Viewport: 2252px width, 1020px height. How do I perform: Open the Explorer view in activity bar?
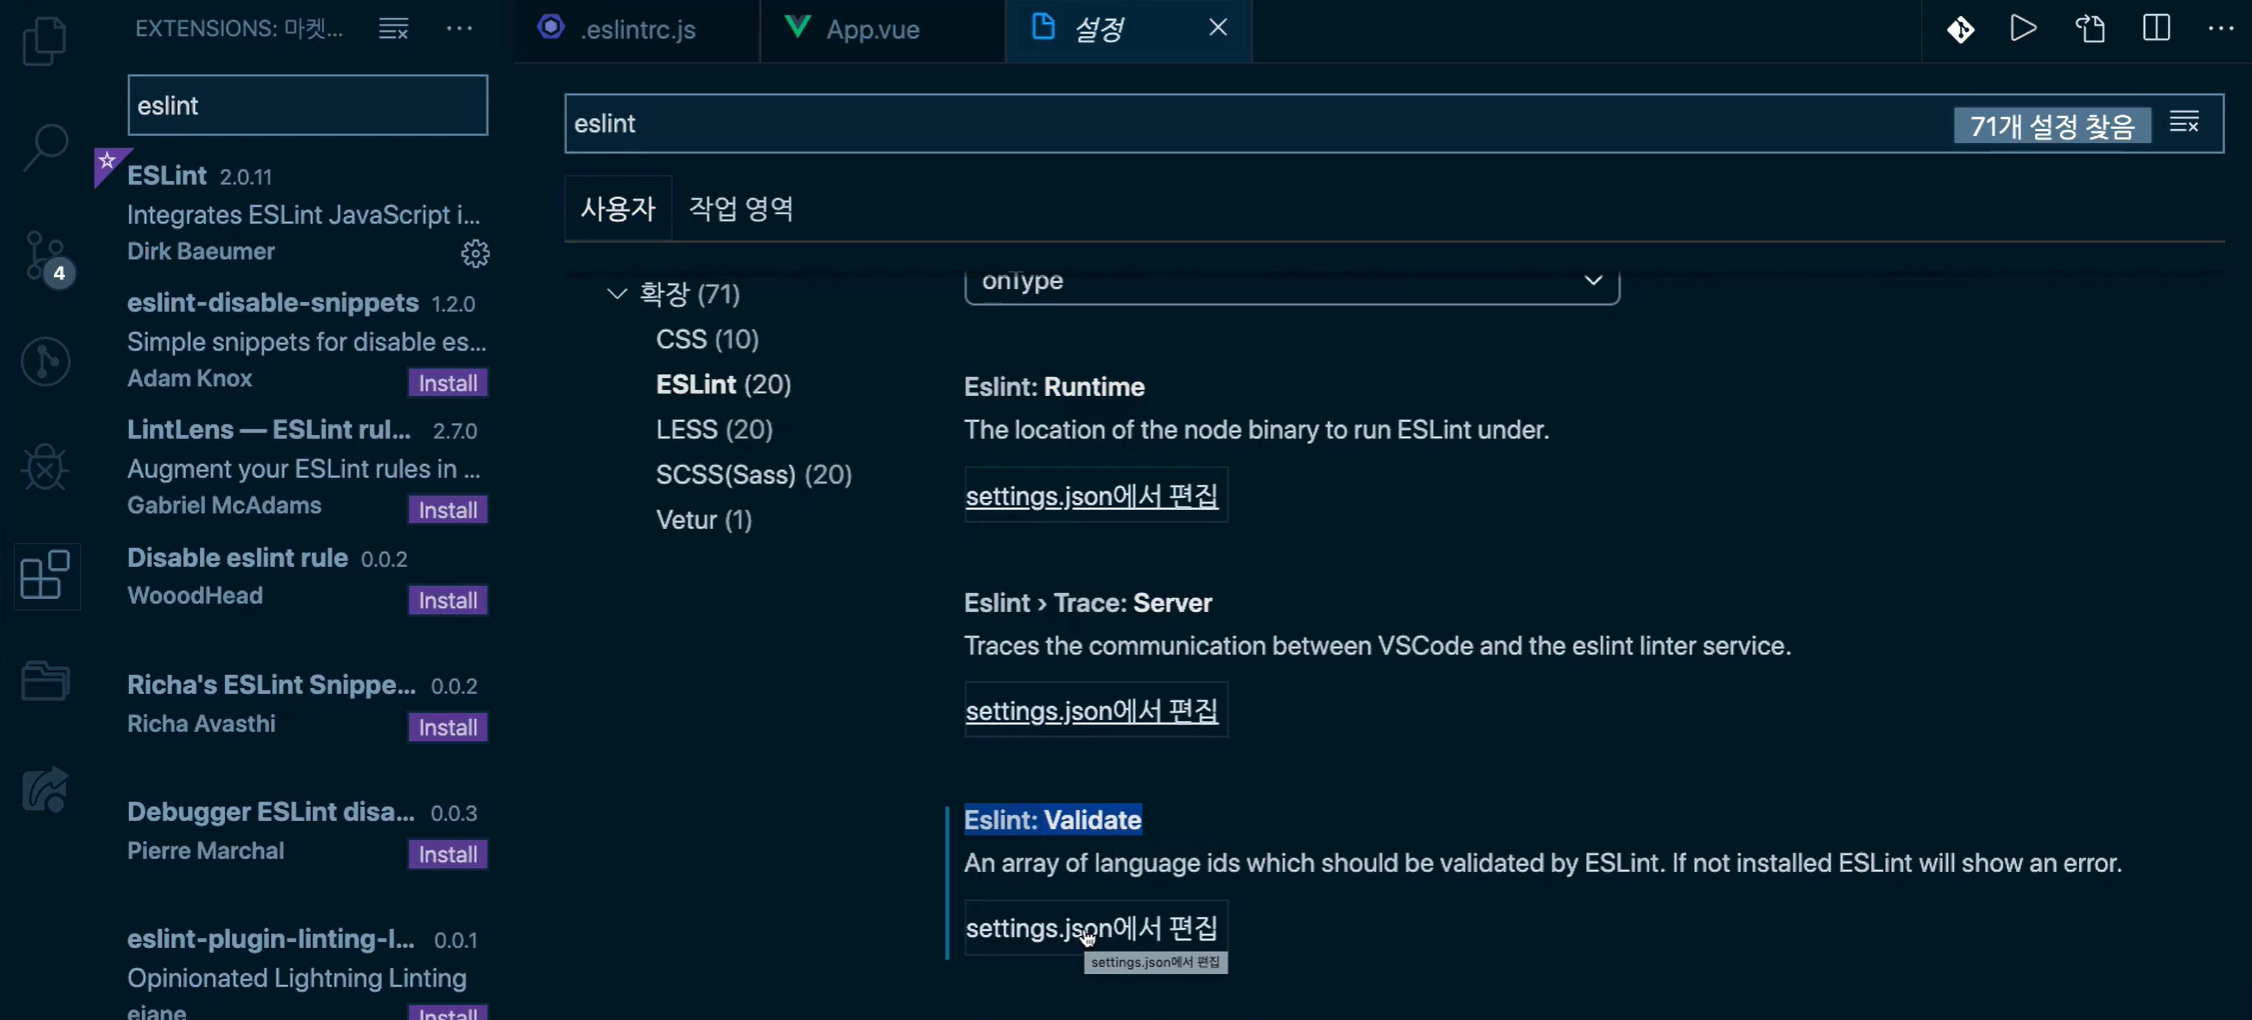[x=45, y=41]
